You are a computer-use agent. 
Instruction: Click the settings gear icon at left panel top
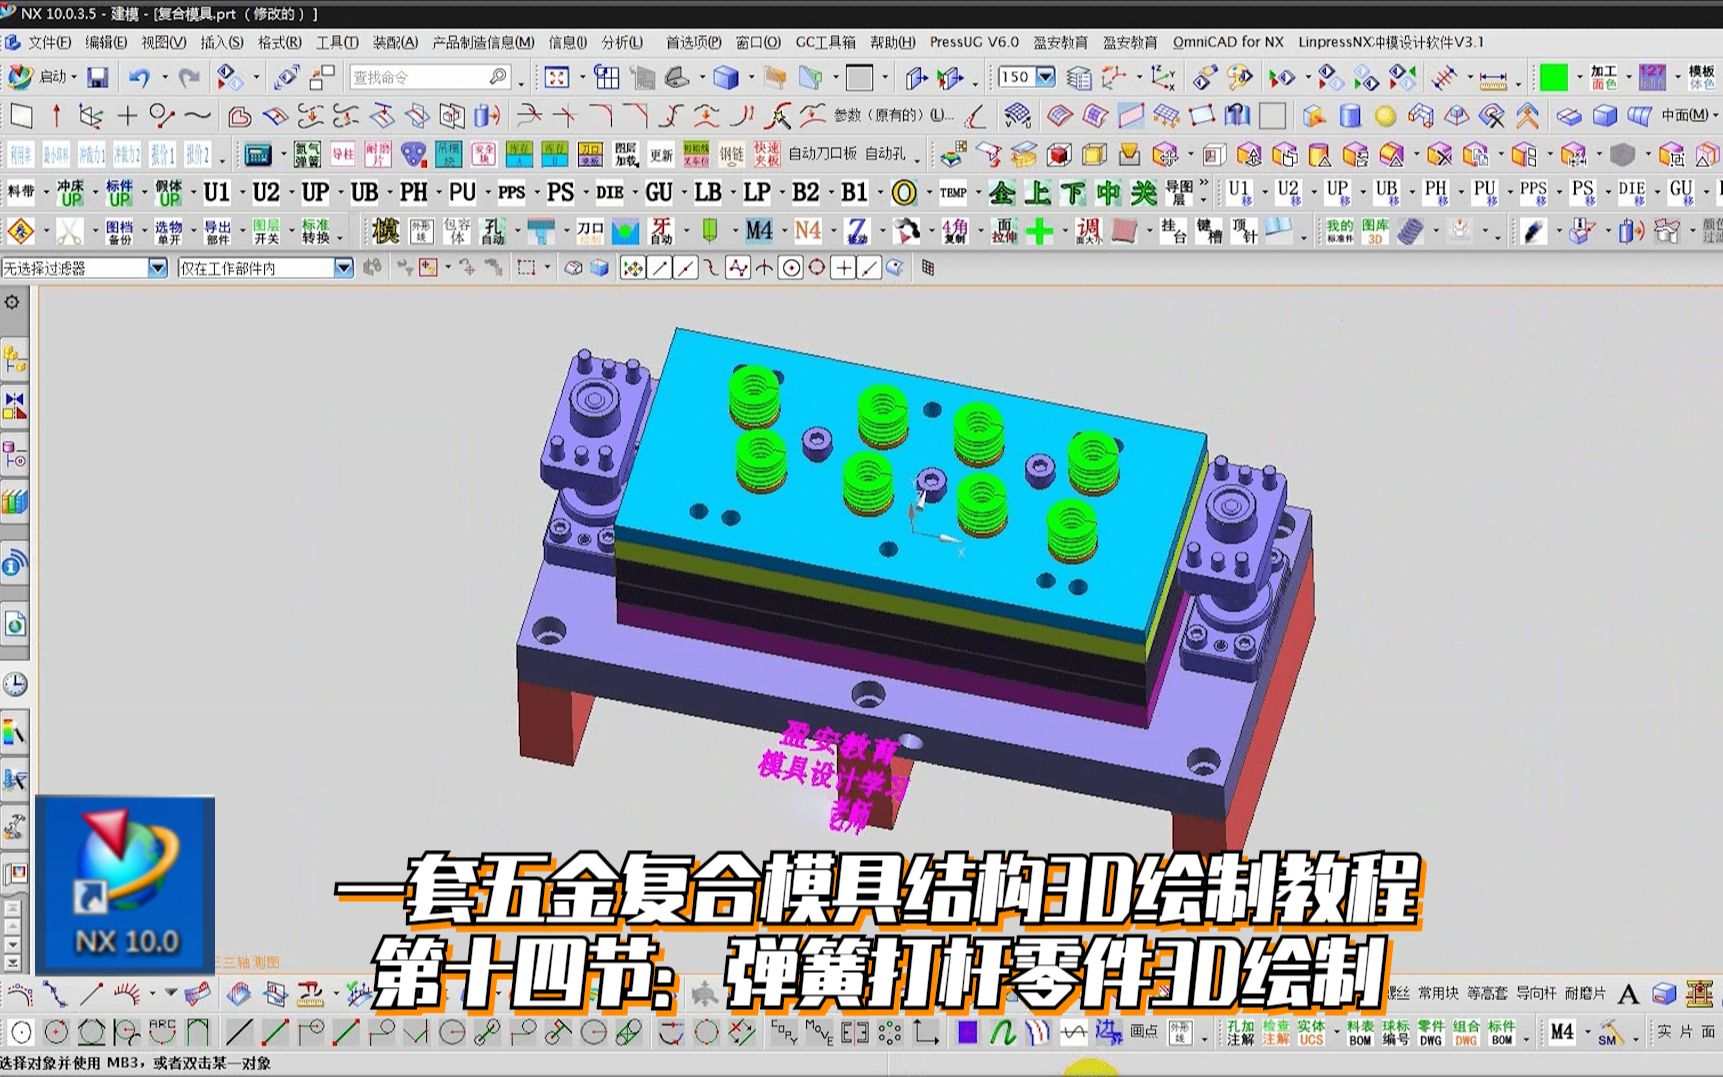click(x=12, y=302)
